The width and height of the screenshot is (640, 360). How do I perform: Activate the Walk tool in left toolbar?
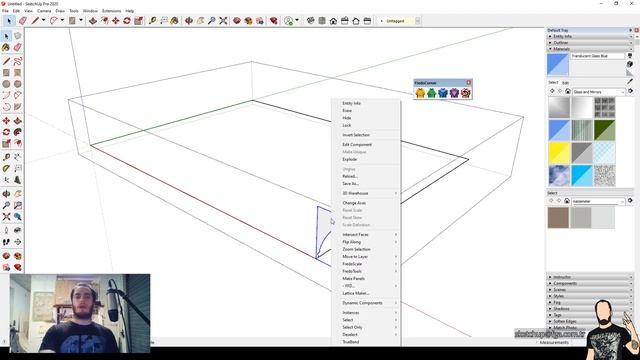[x=6, y=242]
